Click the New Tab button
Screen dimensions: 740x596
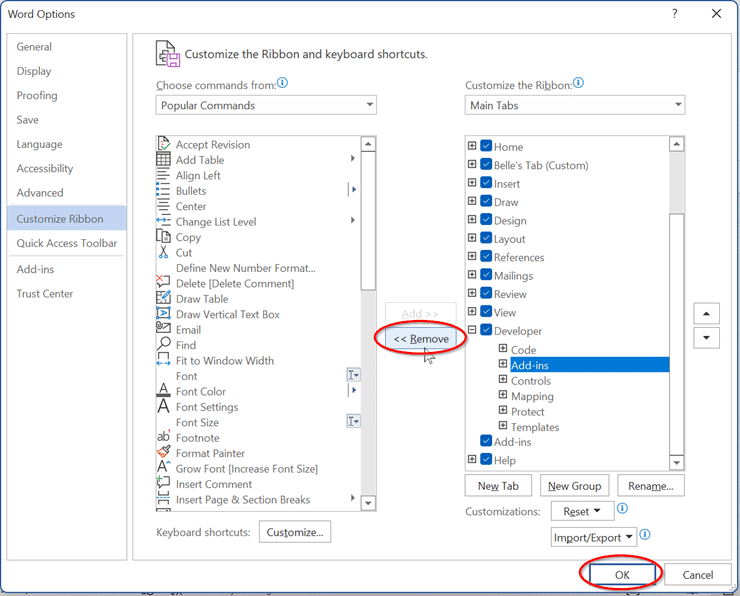[498, 486]
